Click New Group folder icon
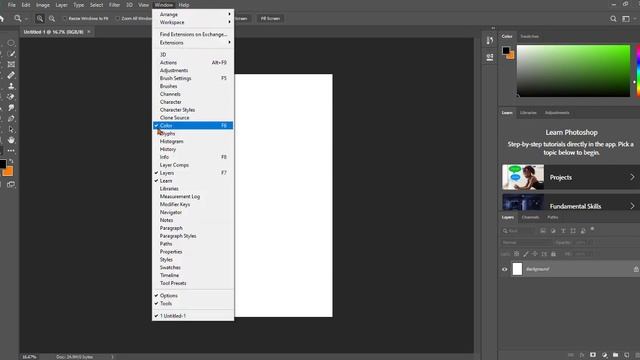 coord(616,355)
